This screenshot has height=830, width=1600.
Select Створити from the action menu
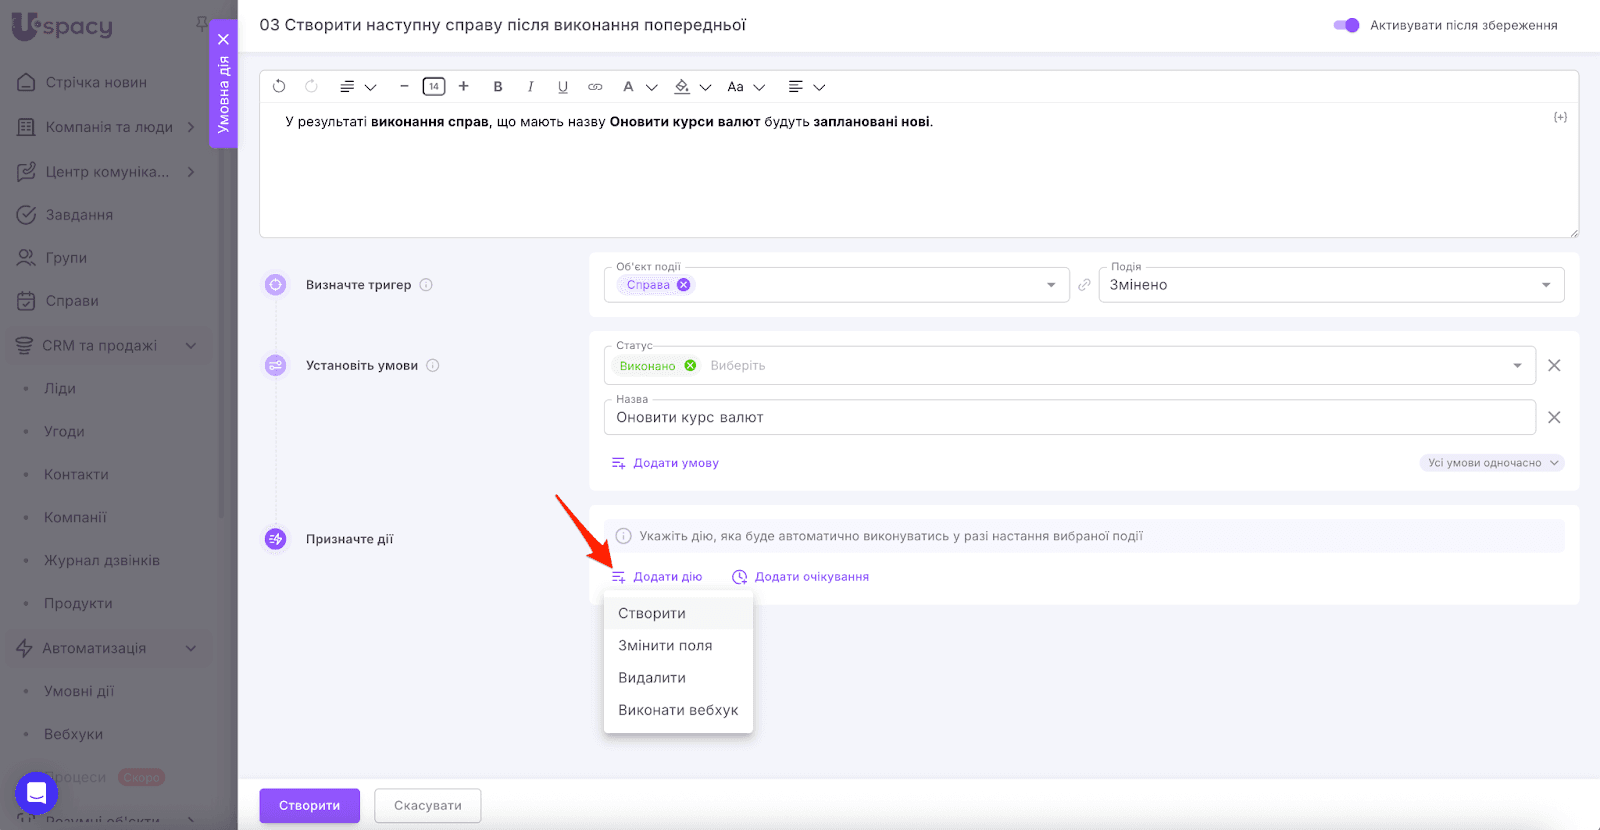click(652, 613)
